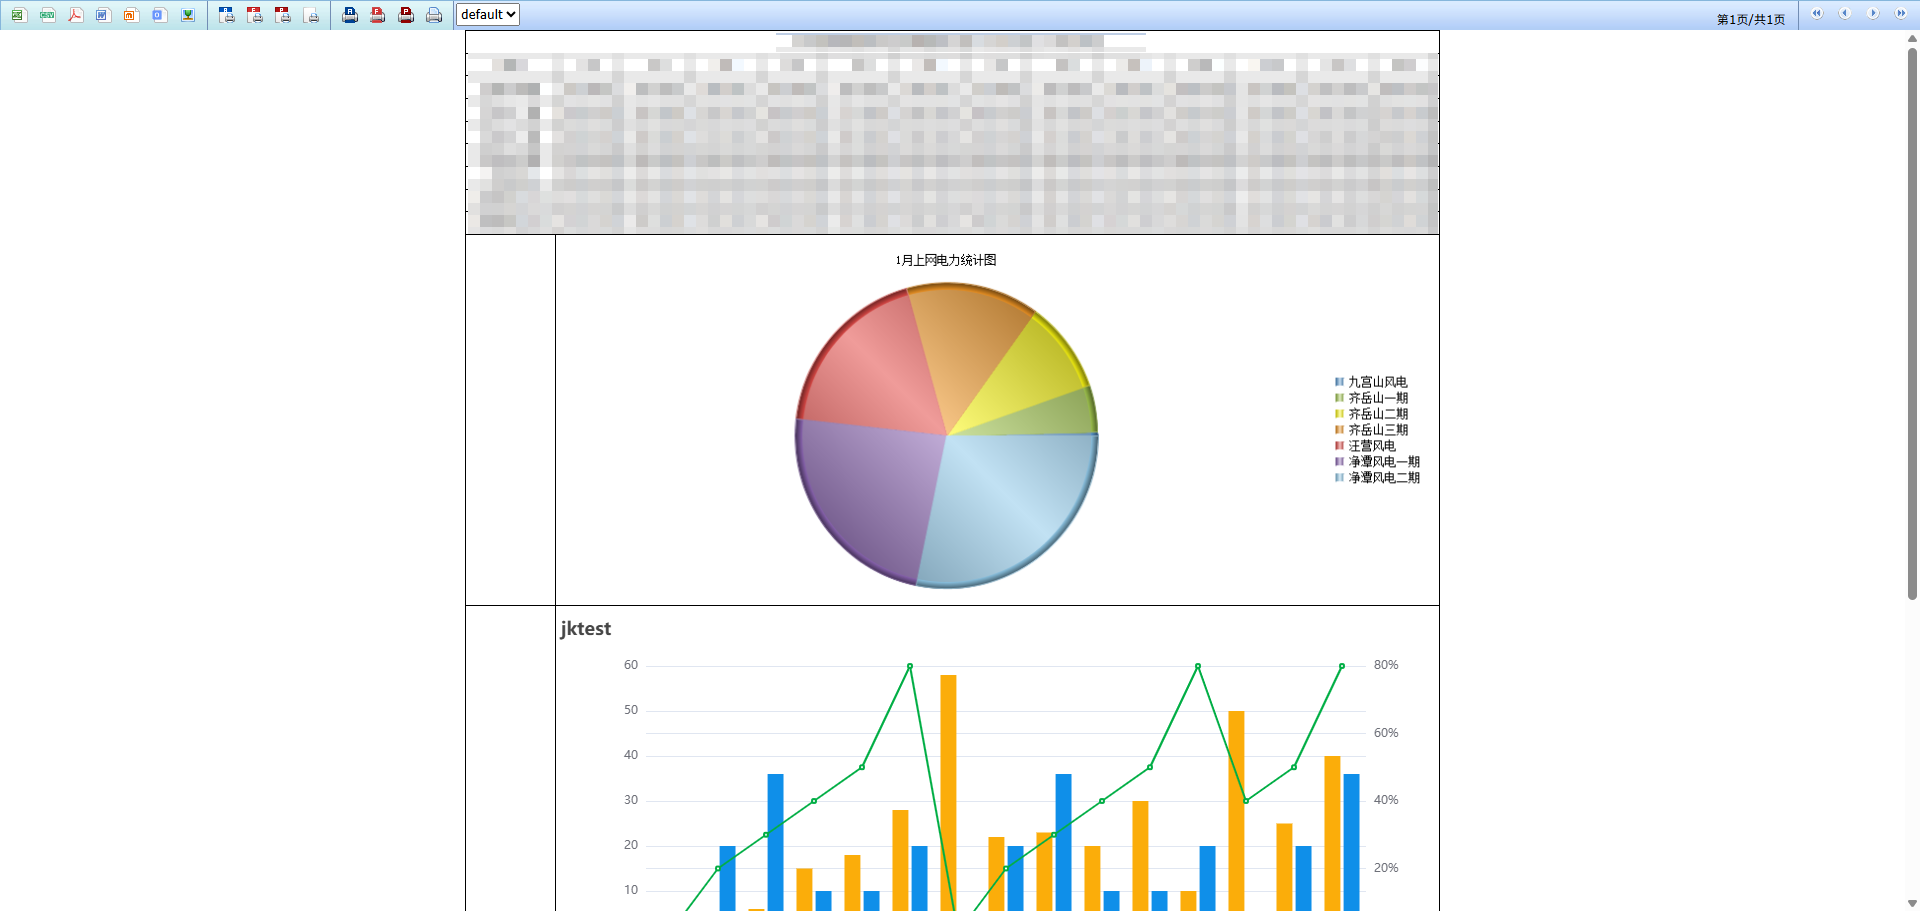
Task: Click the orange 'm' export icon
Action: tap(131, 15)
